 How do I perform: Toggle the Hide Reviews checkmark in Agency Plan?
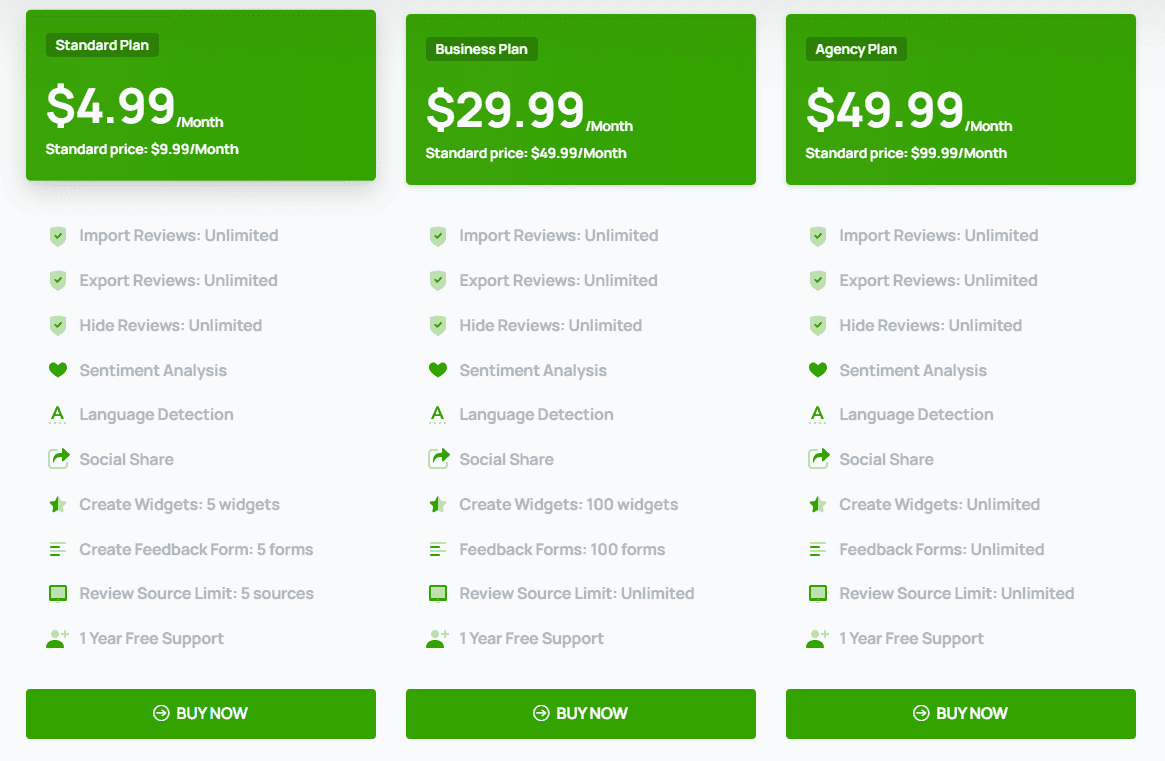pos(818,325)
